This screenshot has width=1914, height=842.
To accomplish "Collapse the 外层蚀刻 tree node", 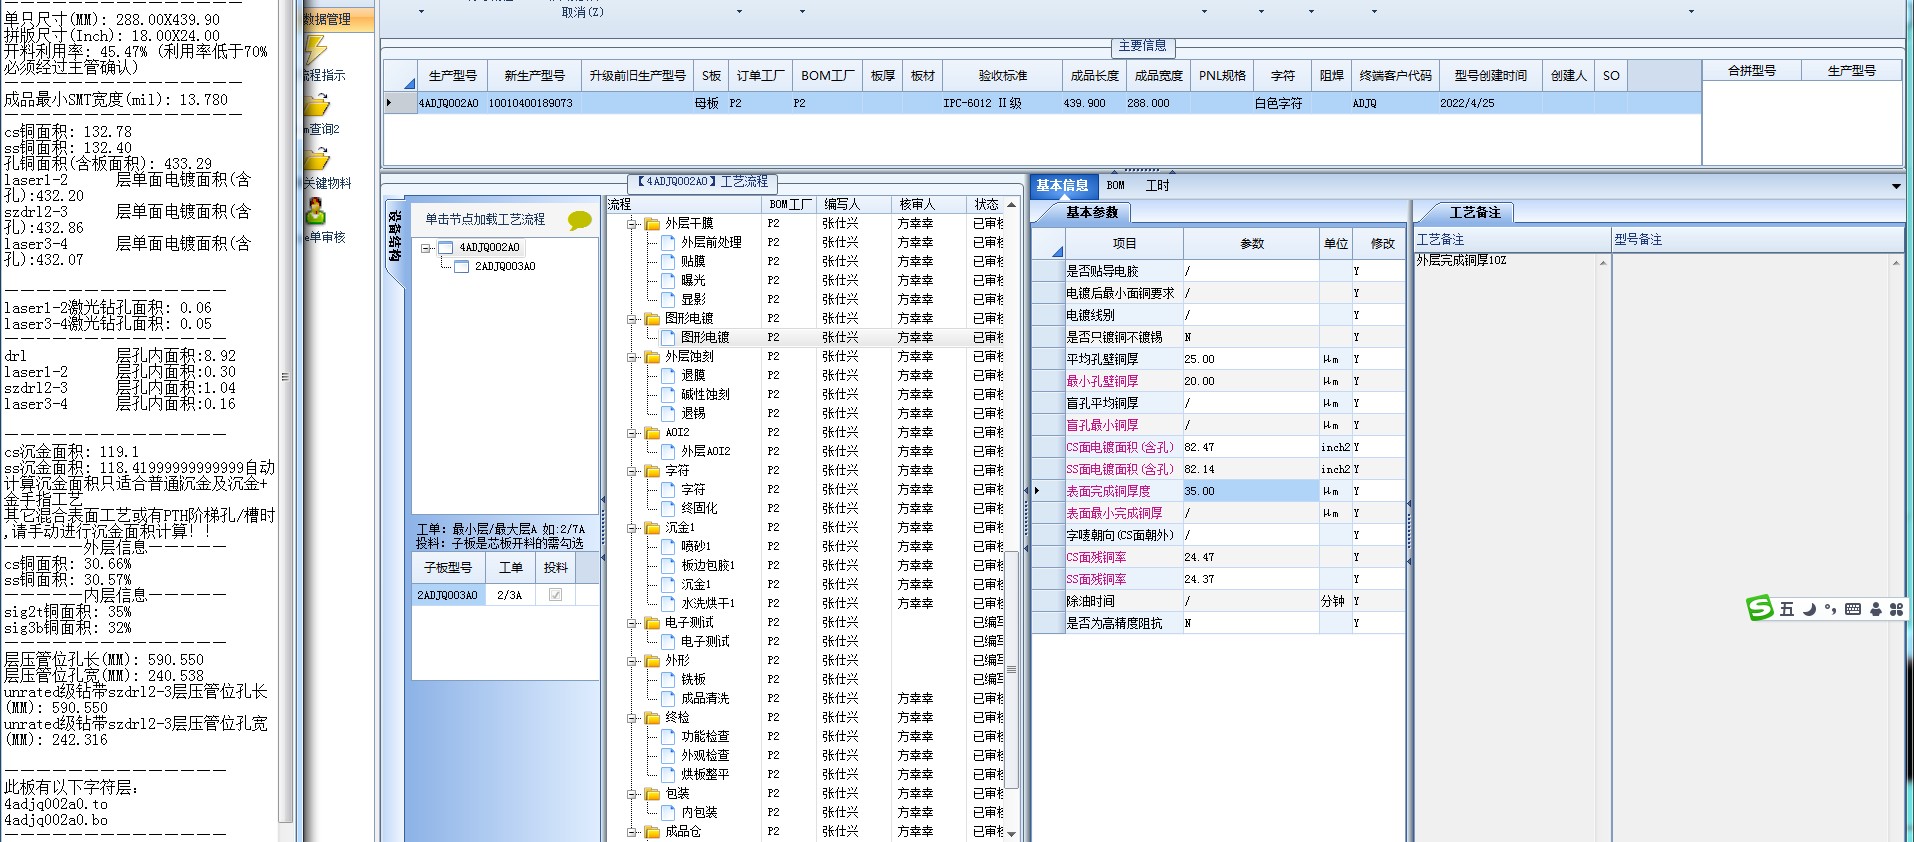I will point(632,357).
